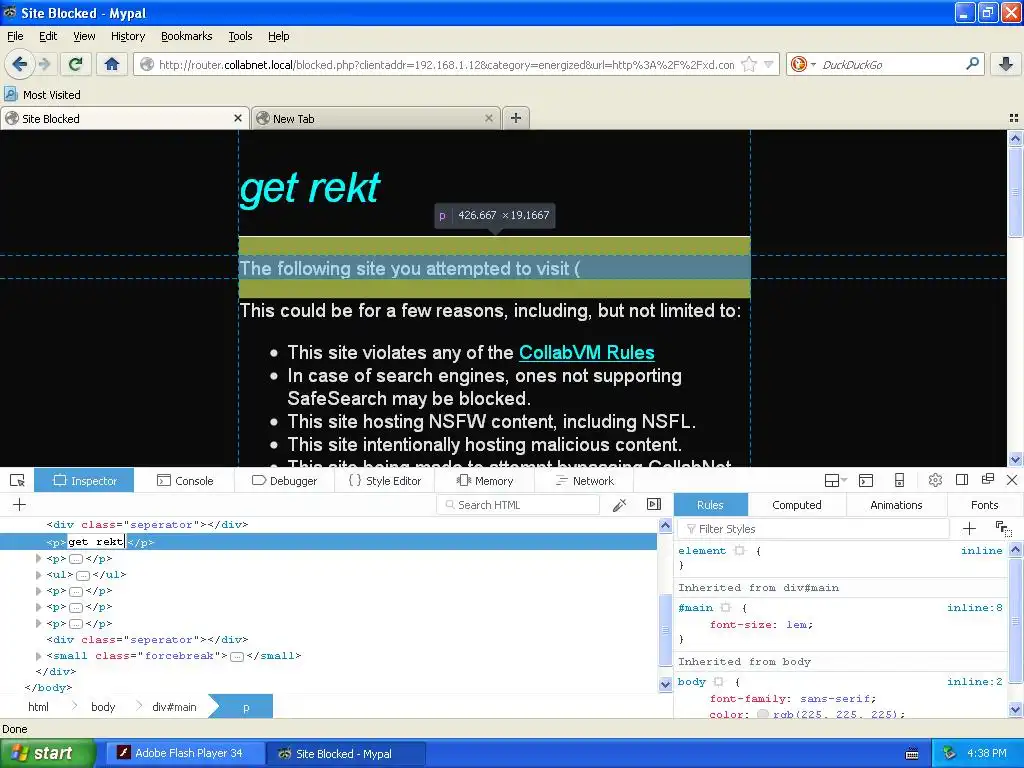The height and width of the screenshot is (768, 1024).
Task: Click the Windows start button
Action: click(x=47, y=753)
